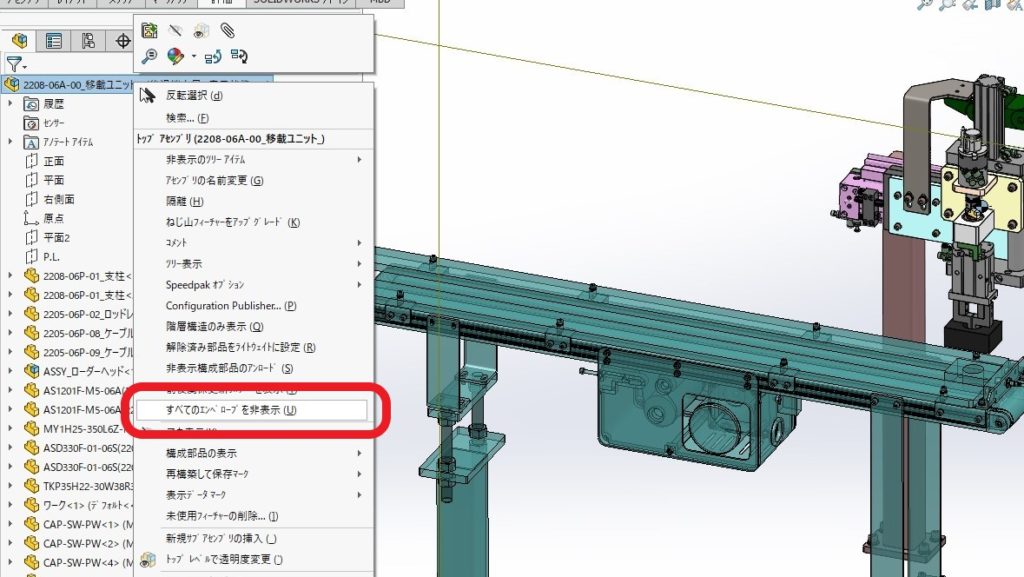Click the Hide Components eye icon
This screenshot has width=1024, height=577.
(176, 30)
